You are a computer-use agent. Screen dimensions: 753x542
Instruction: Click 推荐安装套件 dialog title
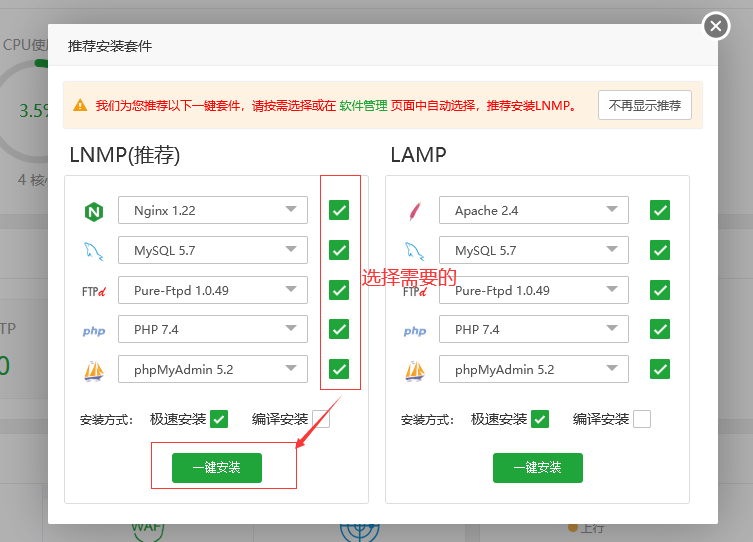[110, 46]
